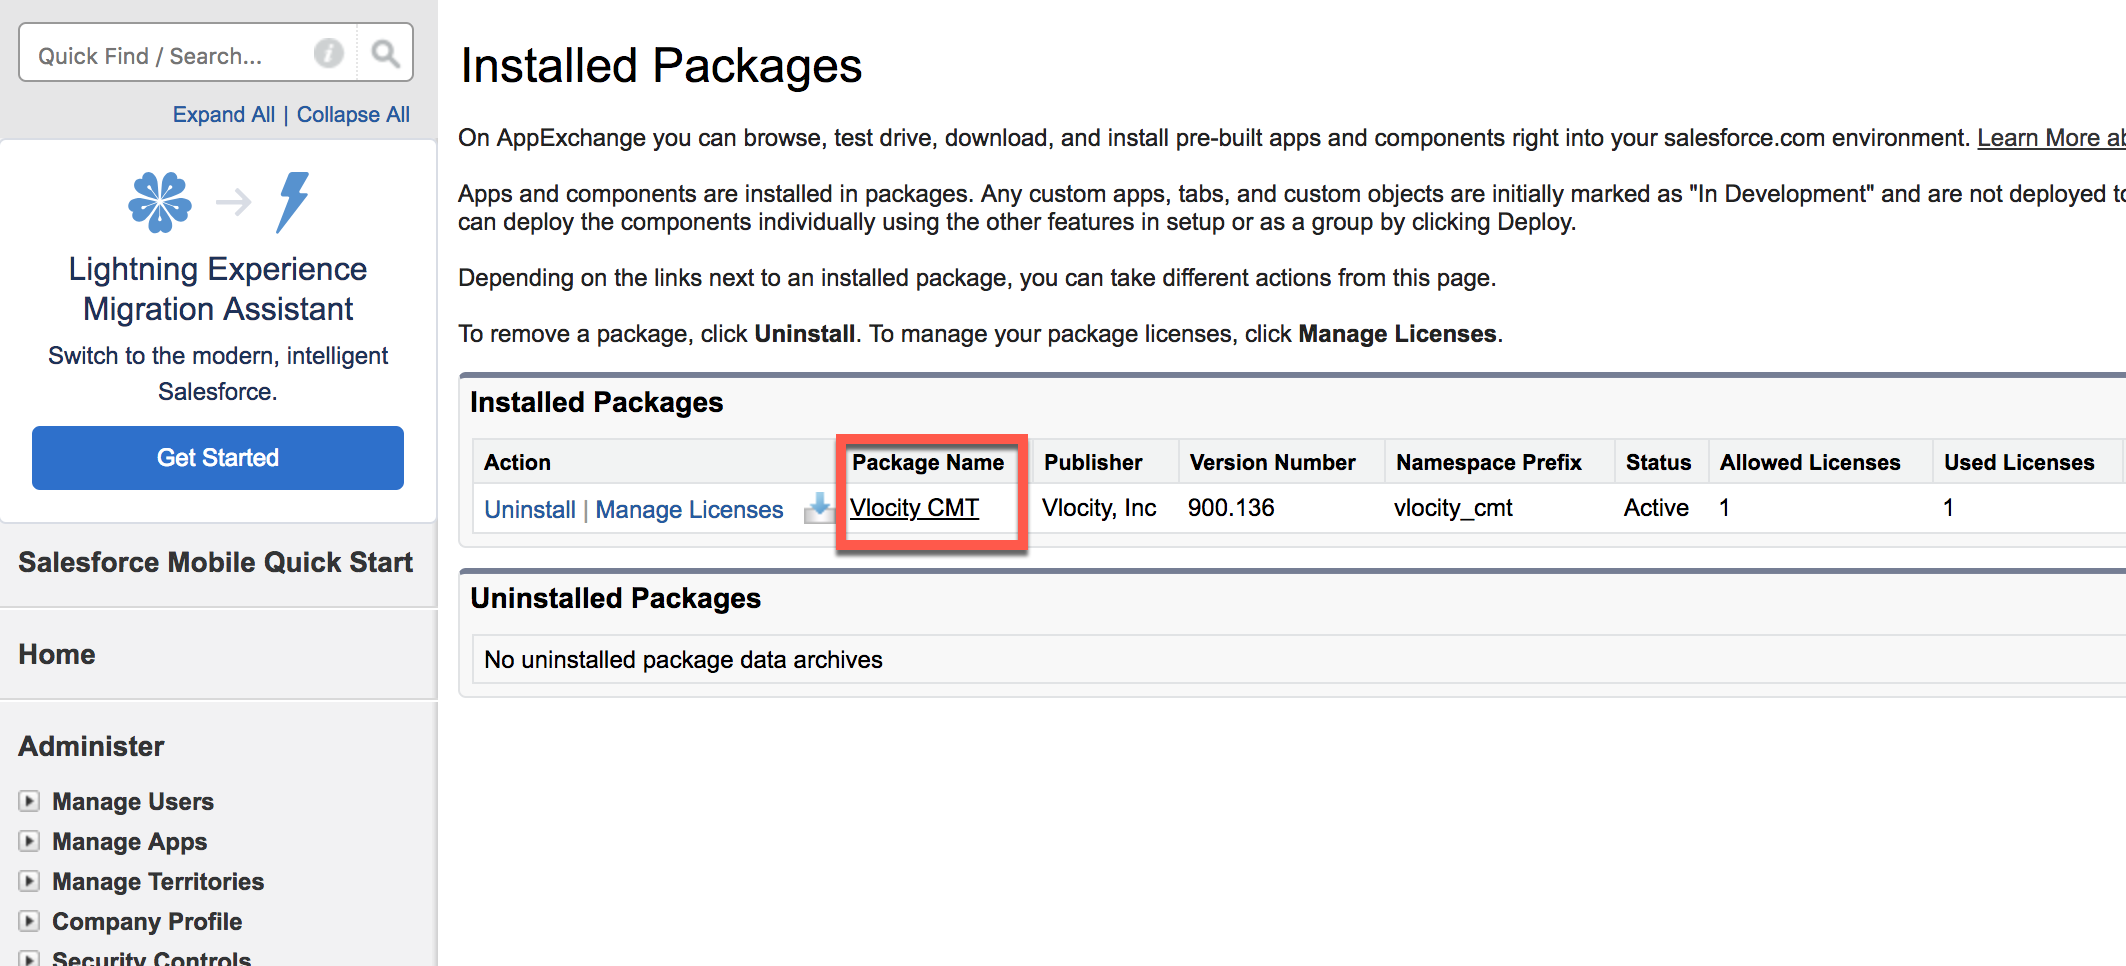The image size is (2126, 966).
Task: Open Manage Apps in the sidebar
Action: click(130, 842)
